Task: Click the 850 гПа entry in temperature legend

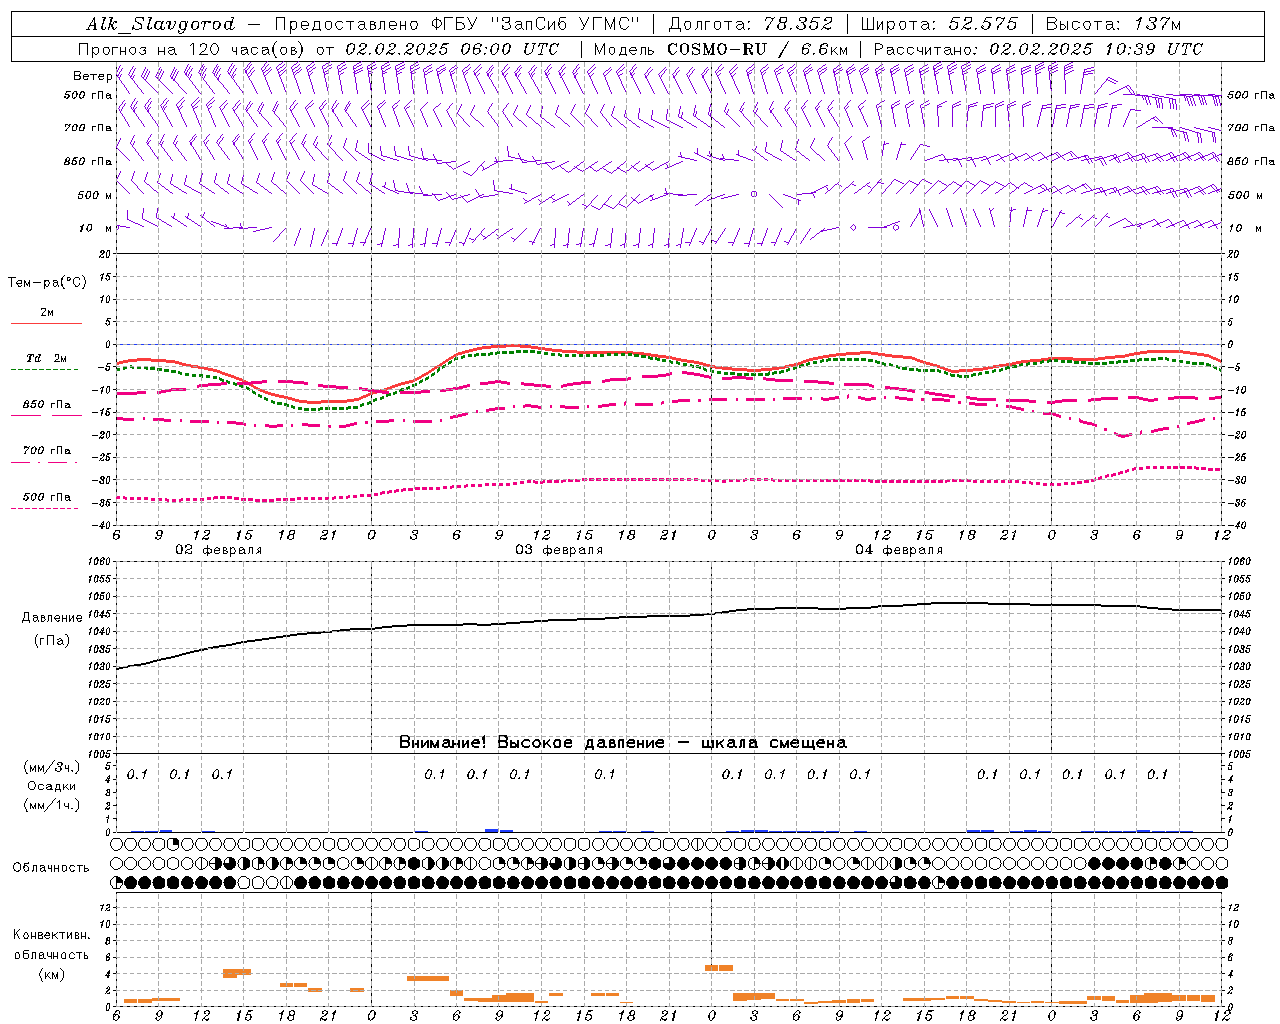Action: (x=47, y=405)
